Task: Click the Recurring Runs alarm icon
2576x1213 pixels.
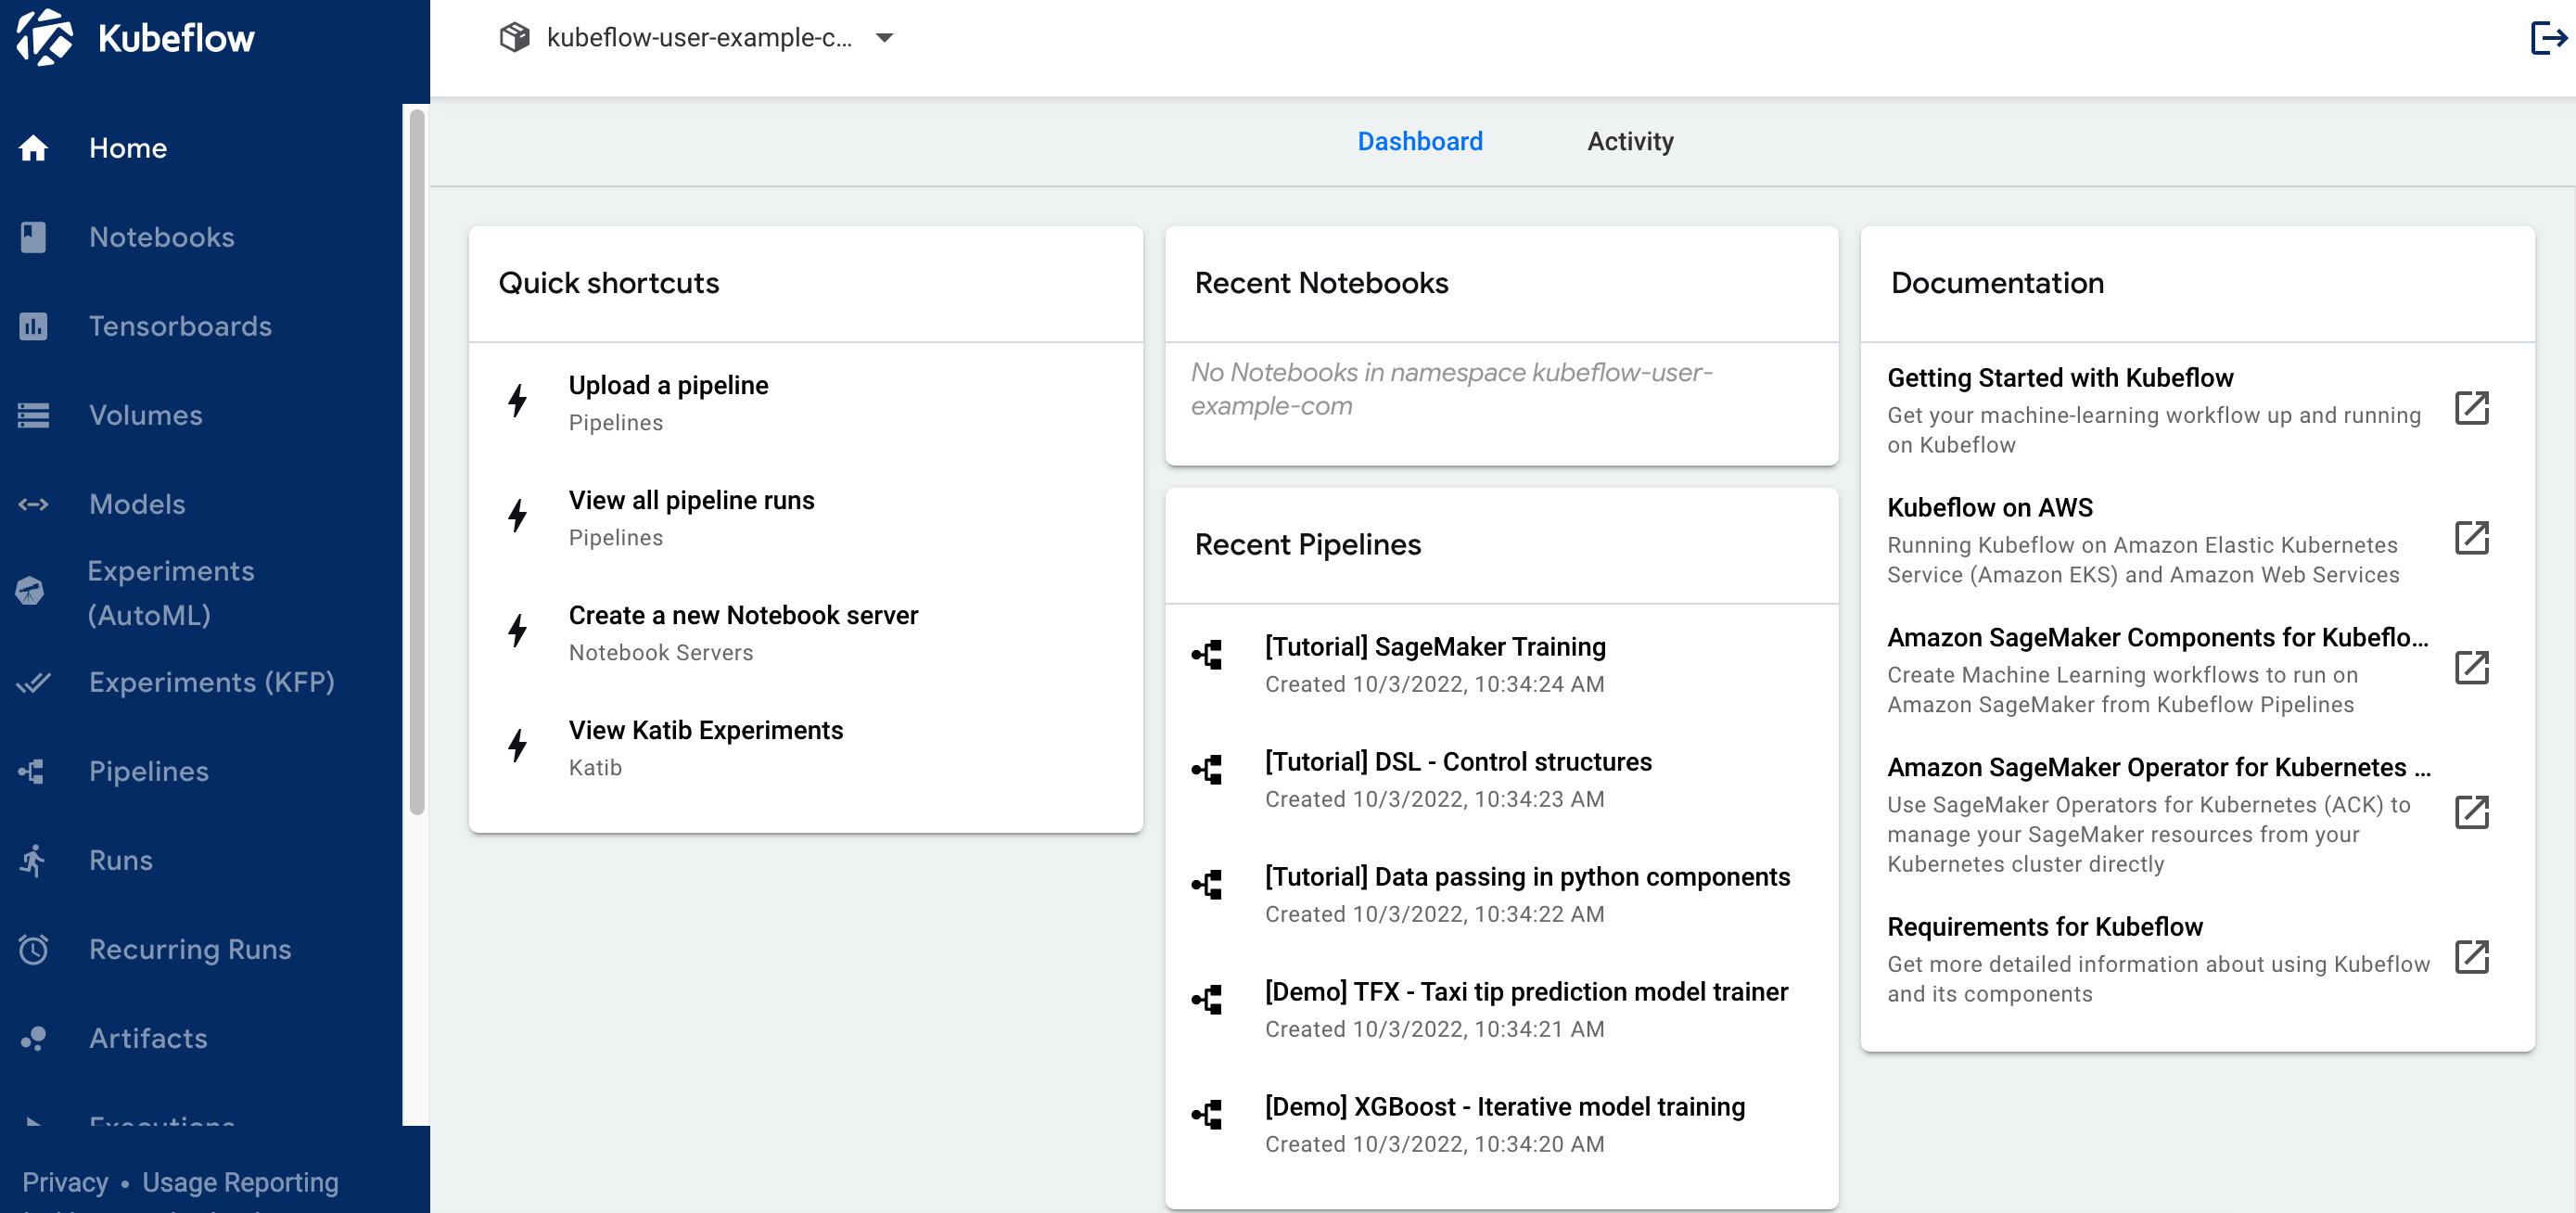Action: pos(33,949)
